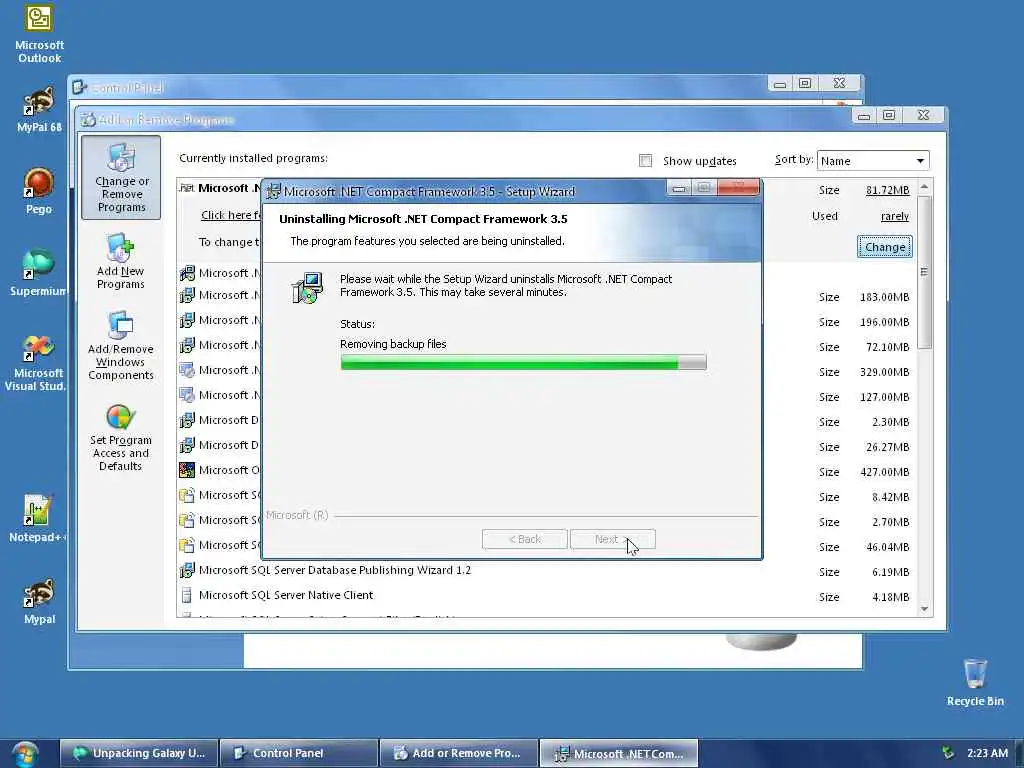Select icon of 183.00MB Microsoft program row
1024x768 pixels.
(187, 296)
